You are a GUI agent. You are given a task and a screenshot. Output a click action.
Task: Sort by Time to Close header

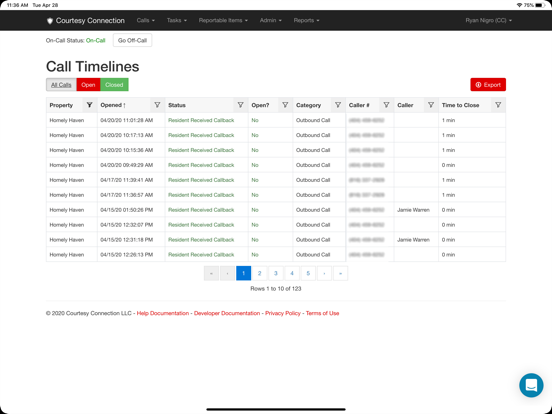(460, 105)
